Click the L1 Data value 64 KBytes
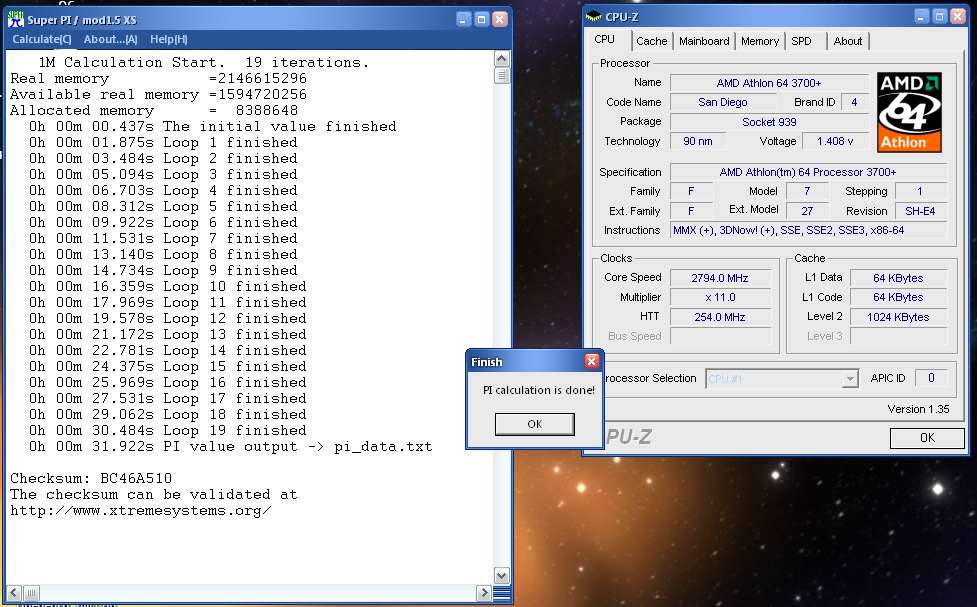This screenshot has width=977, height=607. click(x=898, y=278)
